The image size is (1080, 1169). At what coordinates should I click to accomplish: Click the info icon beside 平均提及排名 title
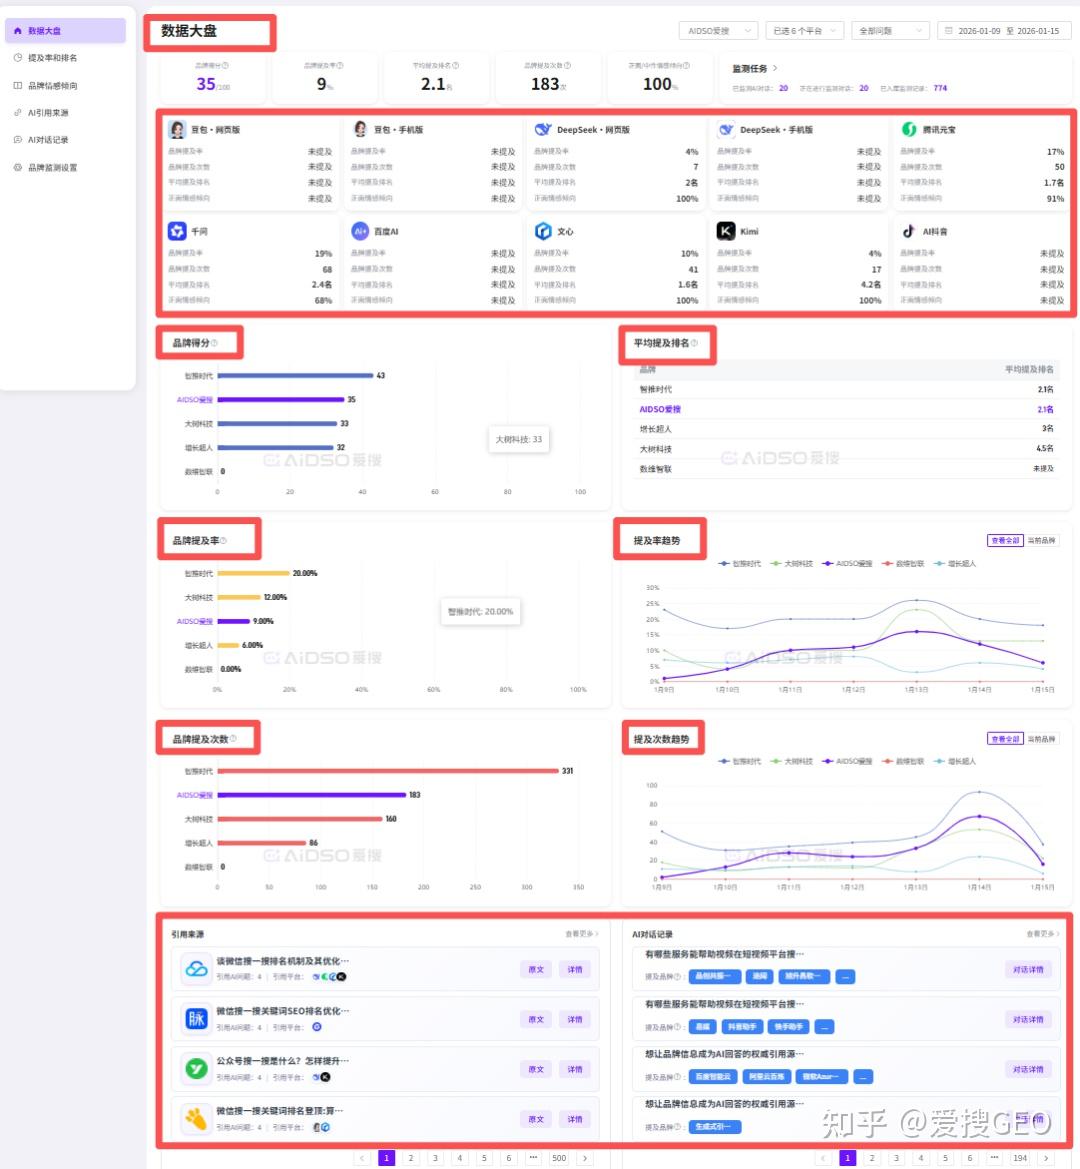tap(695, 343)
